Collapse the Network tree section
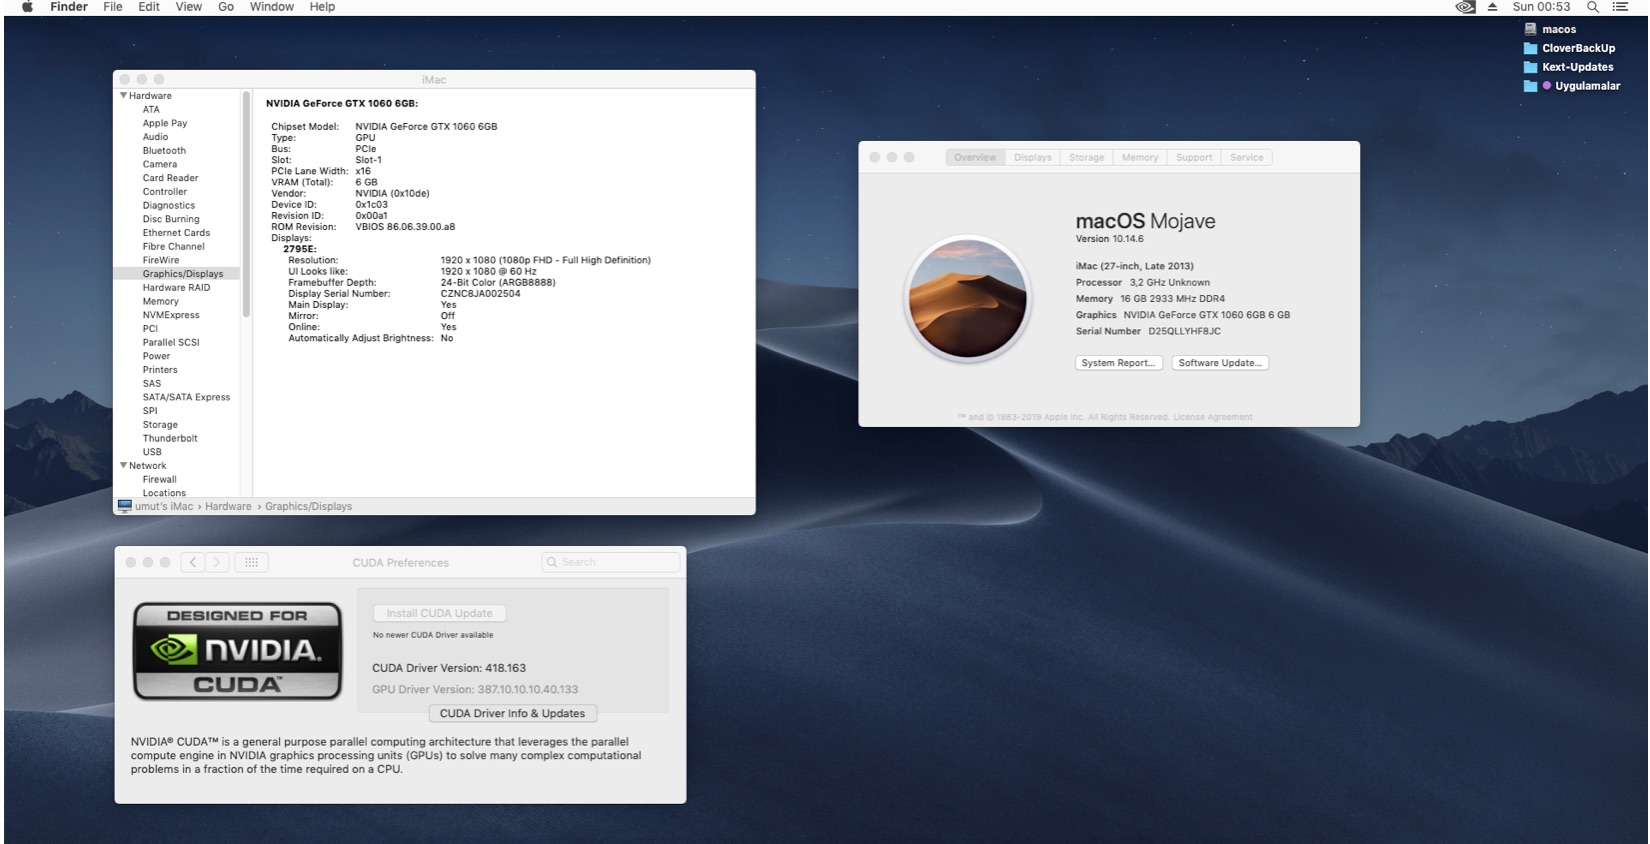Viewport: 1650px width, 844px height. [124, 466]
